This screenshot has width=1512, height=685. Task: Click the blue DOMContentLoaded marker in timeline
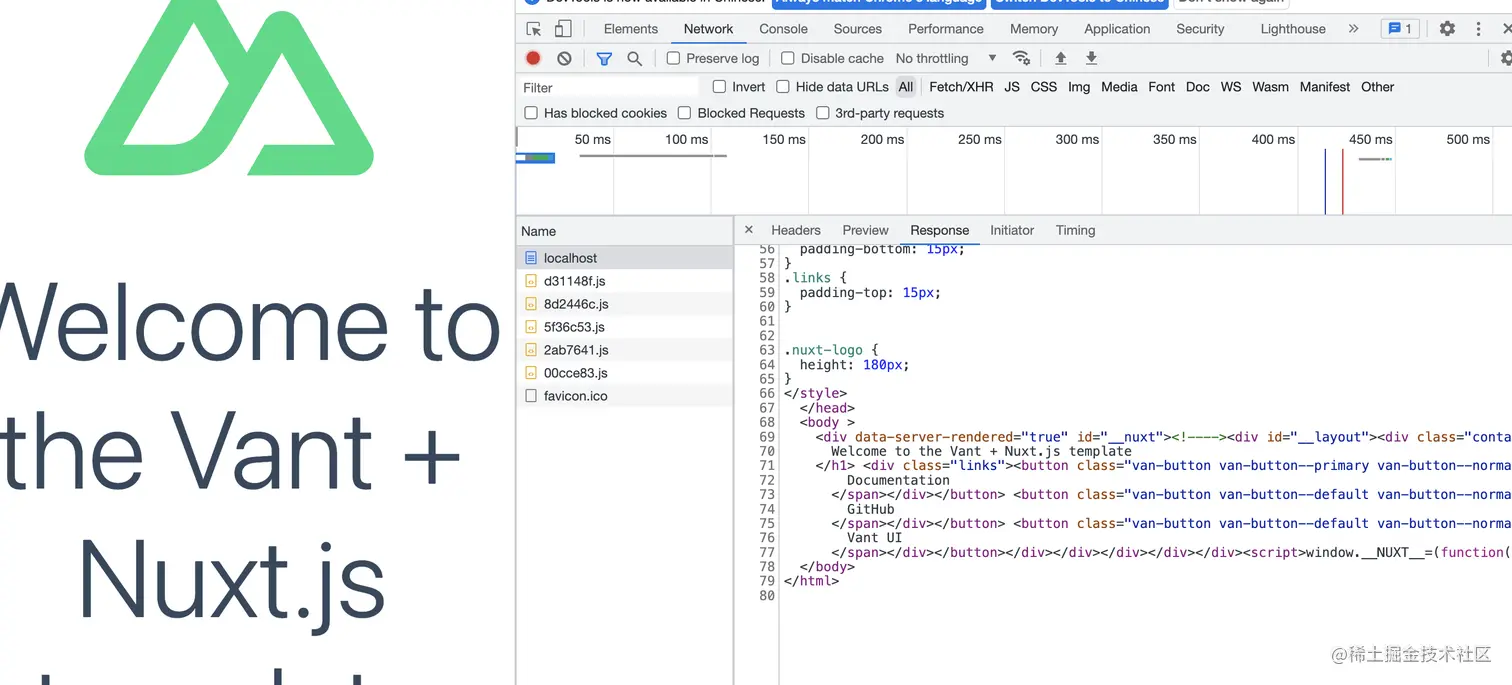click(x=1325, y=181)
